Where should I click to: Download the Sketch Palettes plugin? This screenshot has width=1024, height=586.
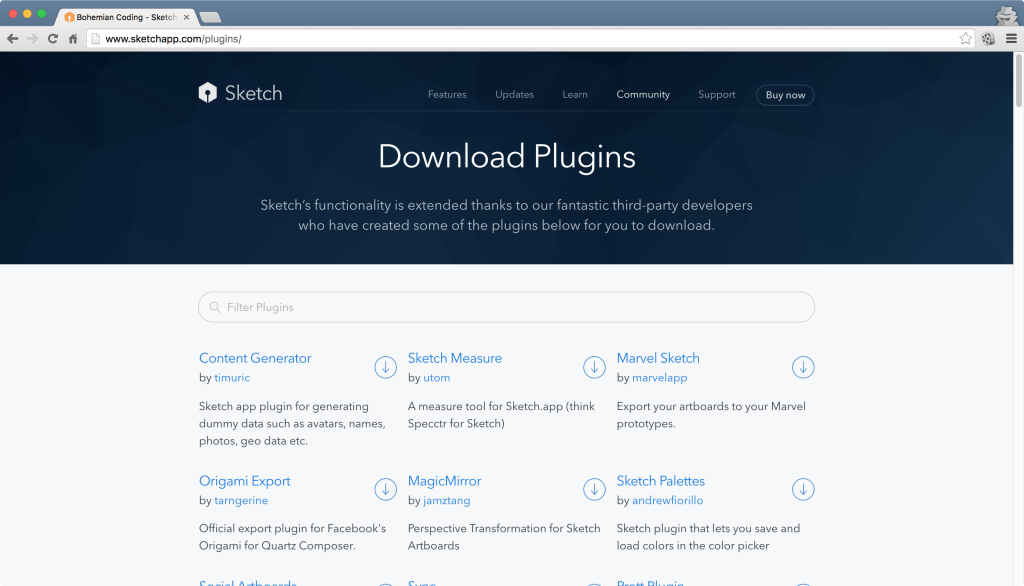point(803,489)
